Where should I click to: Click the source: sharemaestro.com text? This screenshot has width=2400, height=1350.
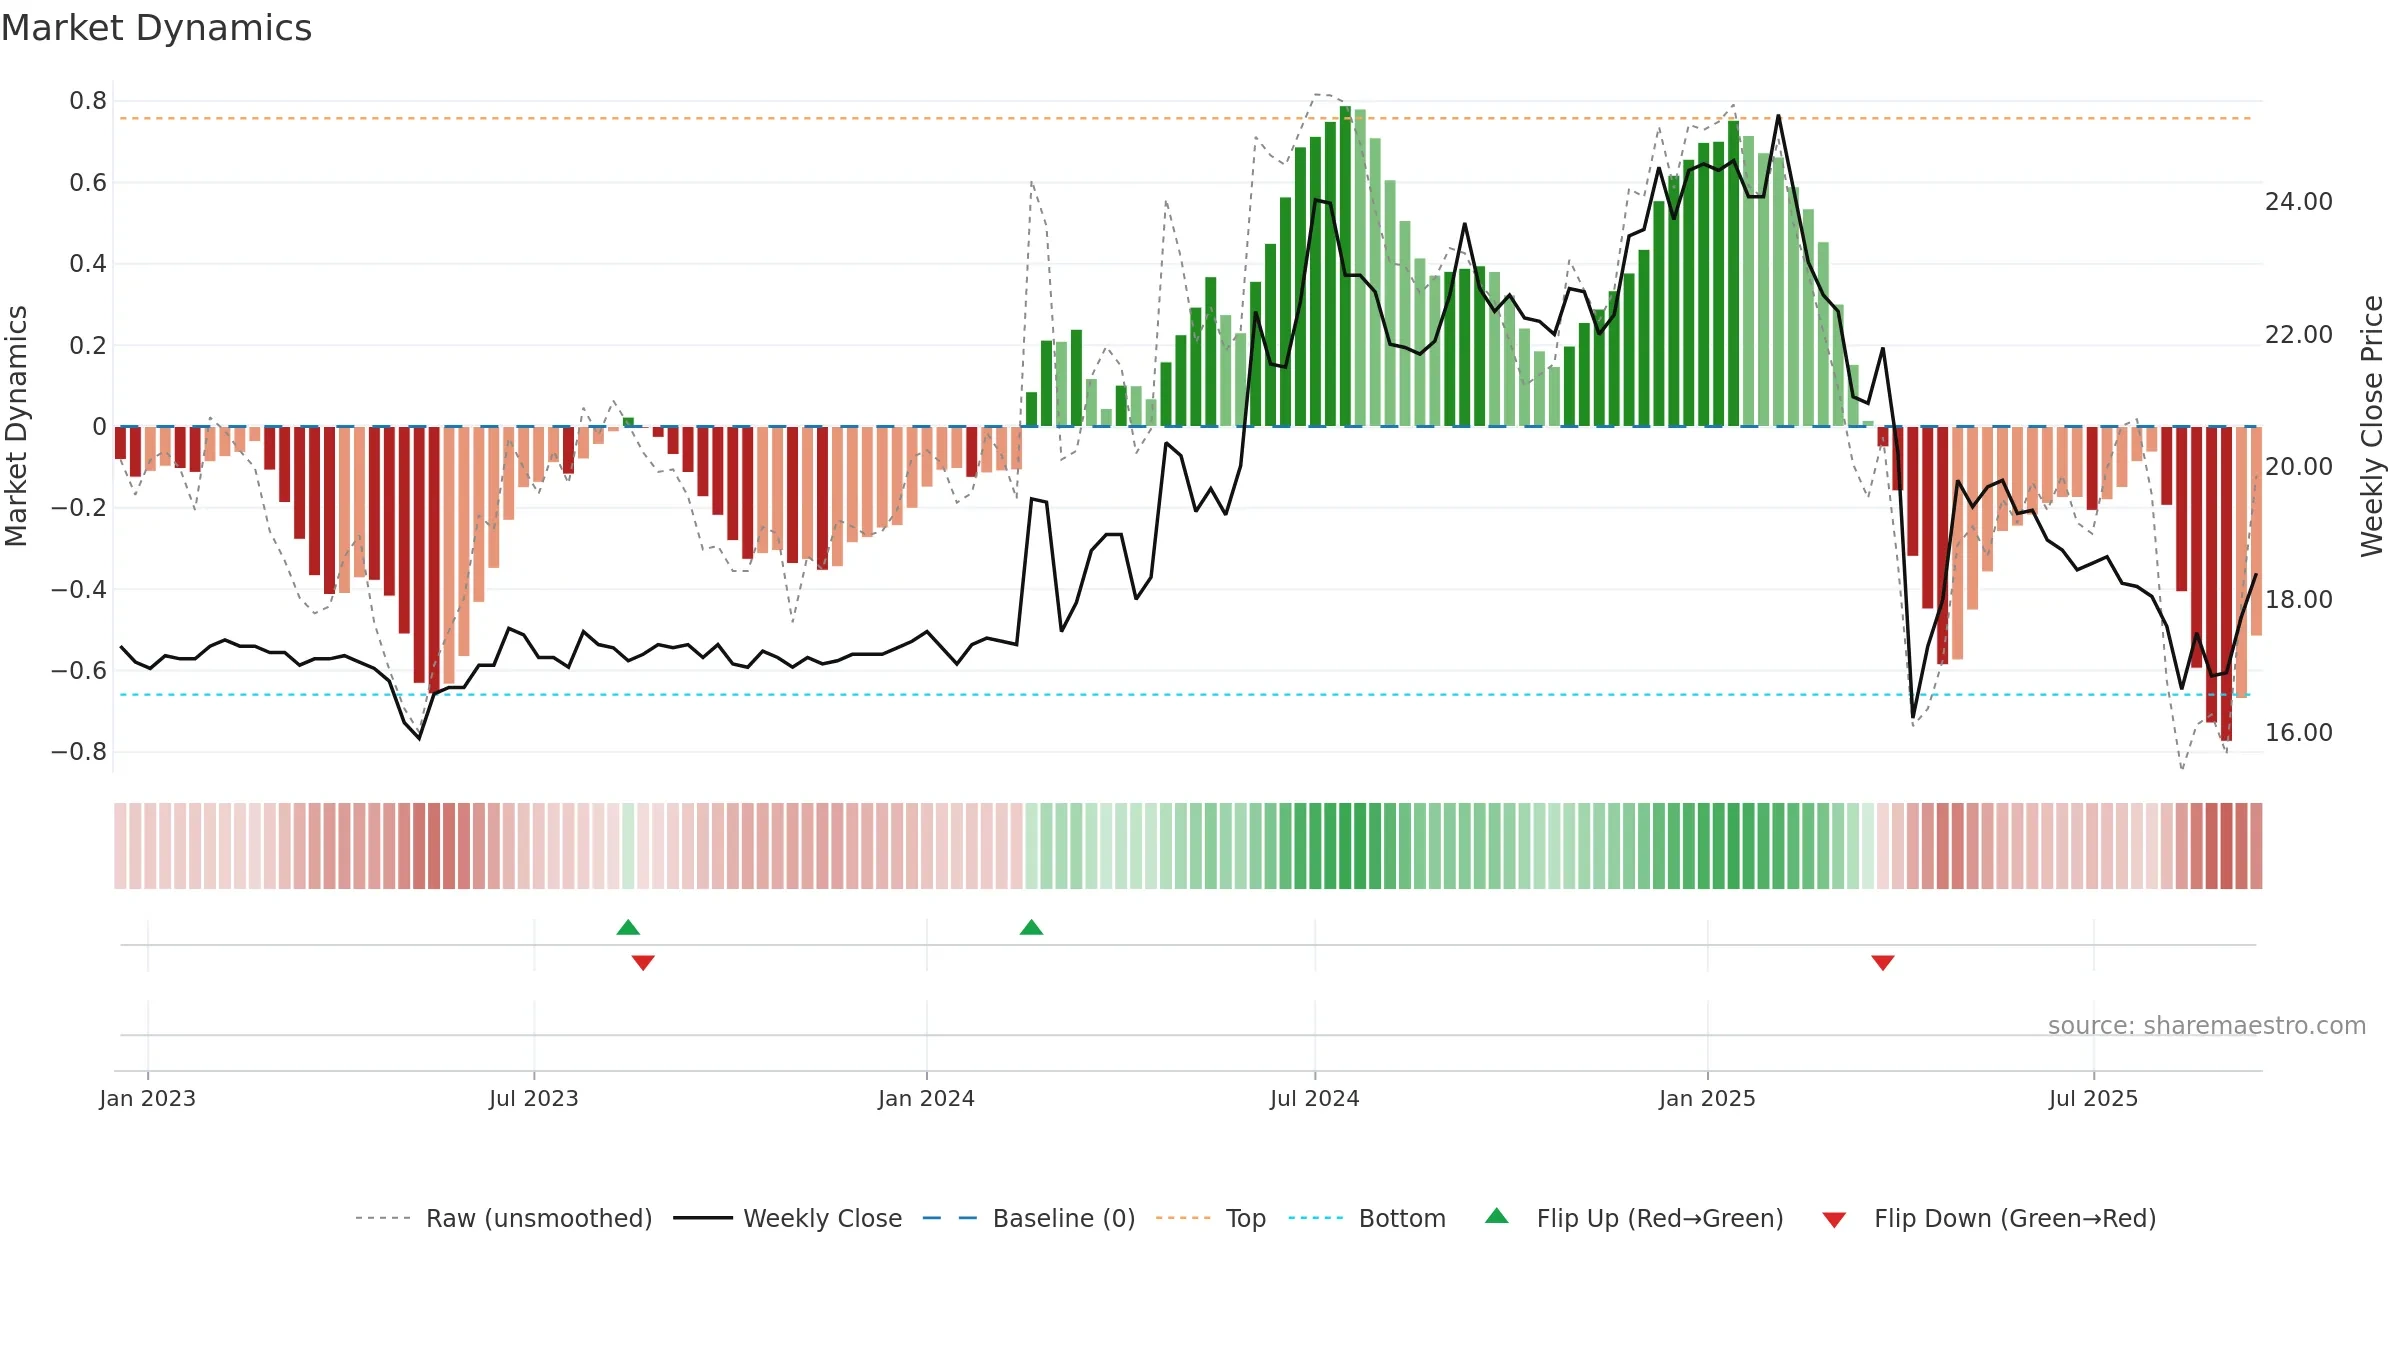point(2207,1025)
